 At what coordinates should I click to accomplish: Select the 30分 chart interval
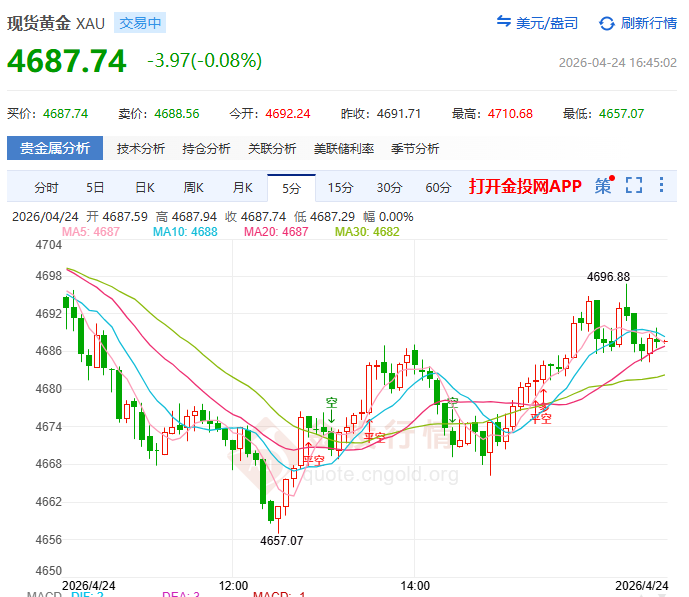tap(389, 188)
